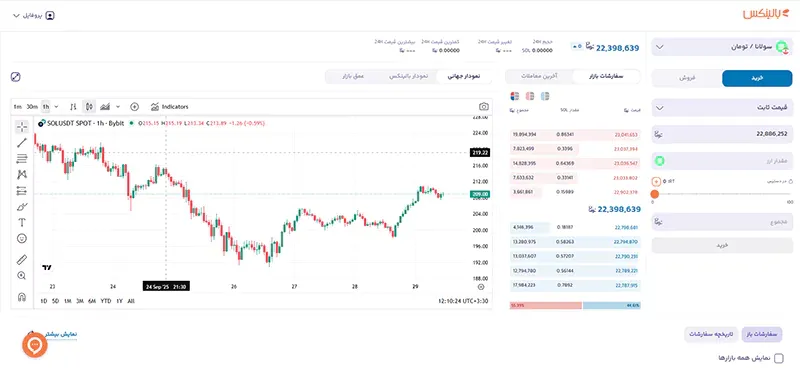The height and width of the screenshot is (379, 800).
Task: Expand the profile dropdown chevron
Action: tap(16, 15)
